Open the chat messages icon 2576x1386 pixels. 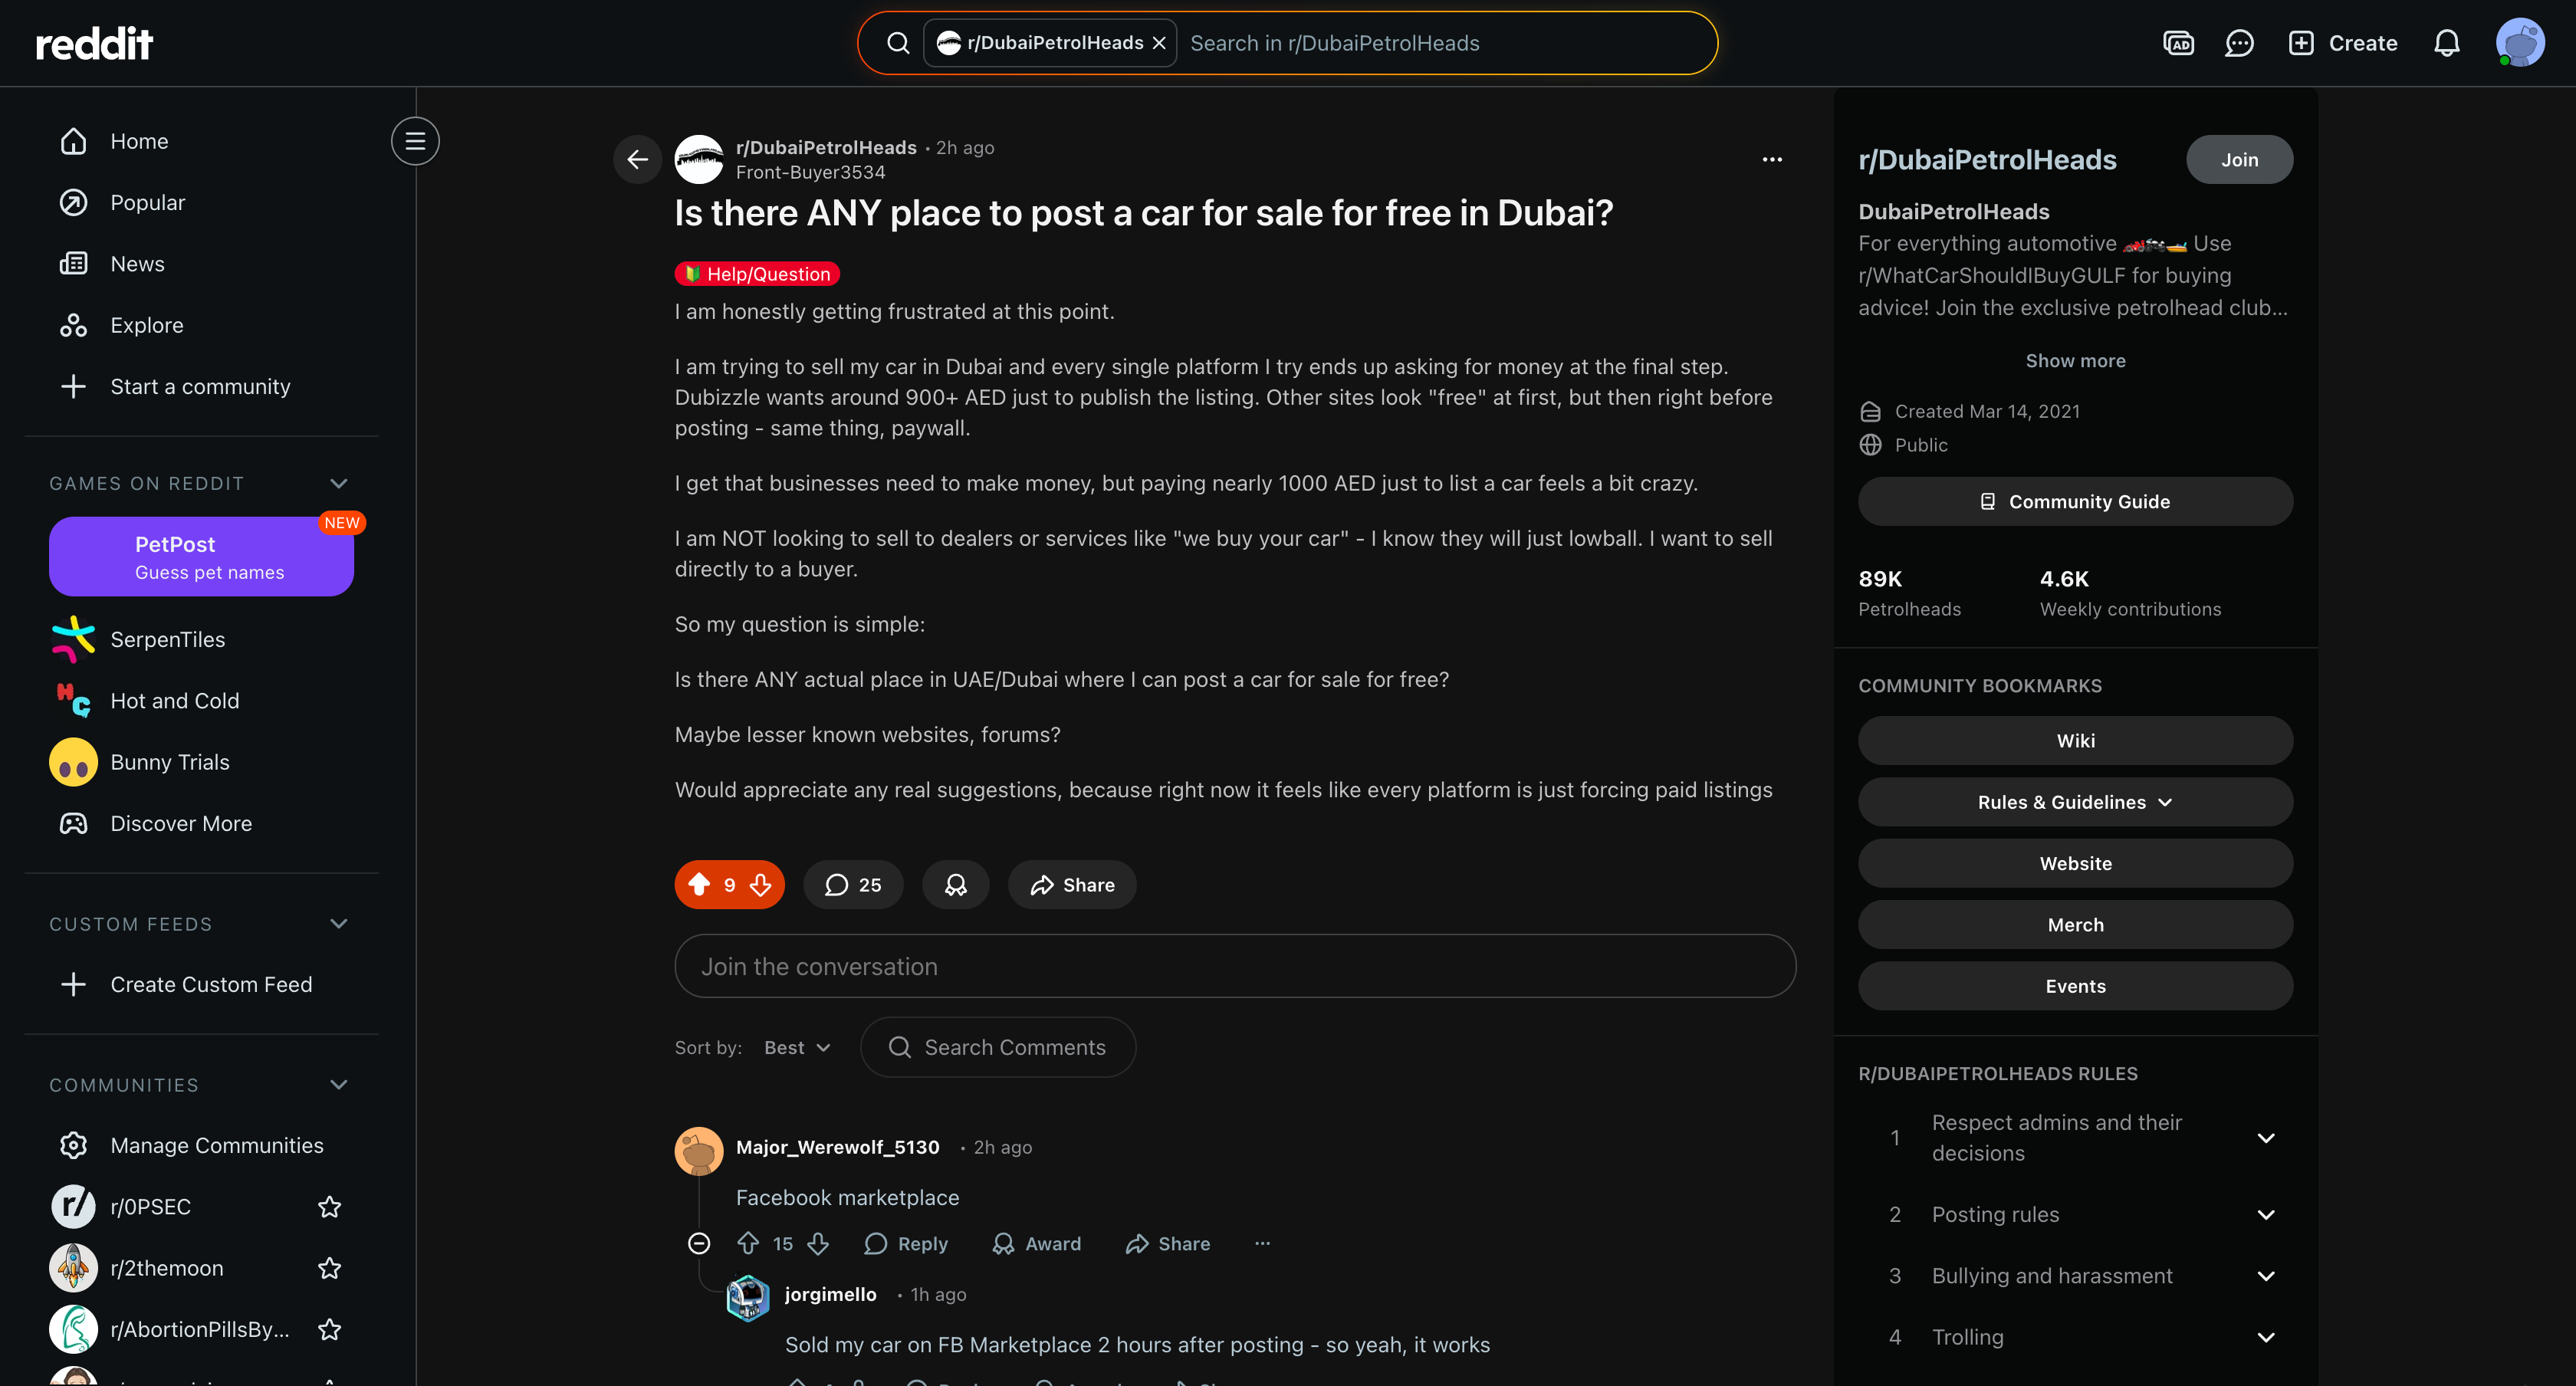coord(2238,43)
